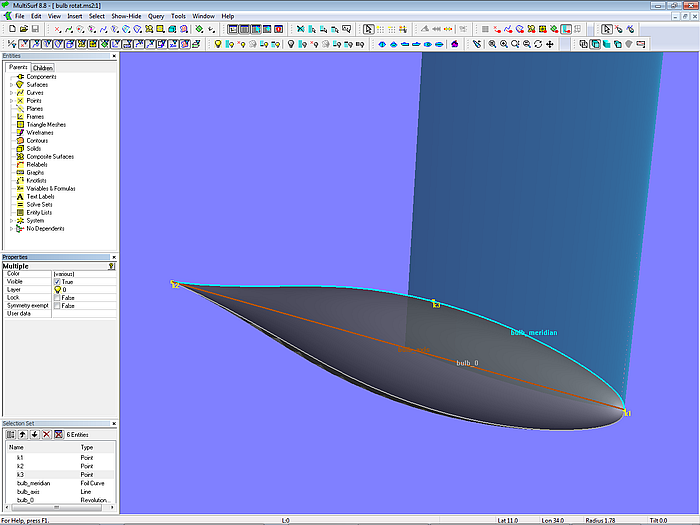Click the New file icon
This screenshot has width=700, height=525.
point(10,30)
